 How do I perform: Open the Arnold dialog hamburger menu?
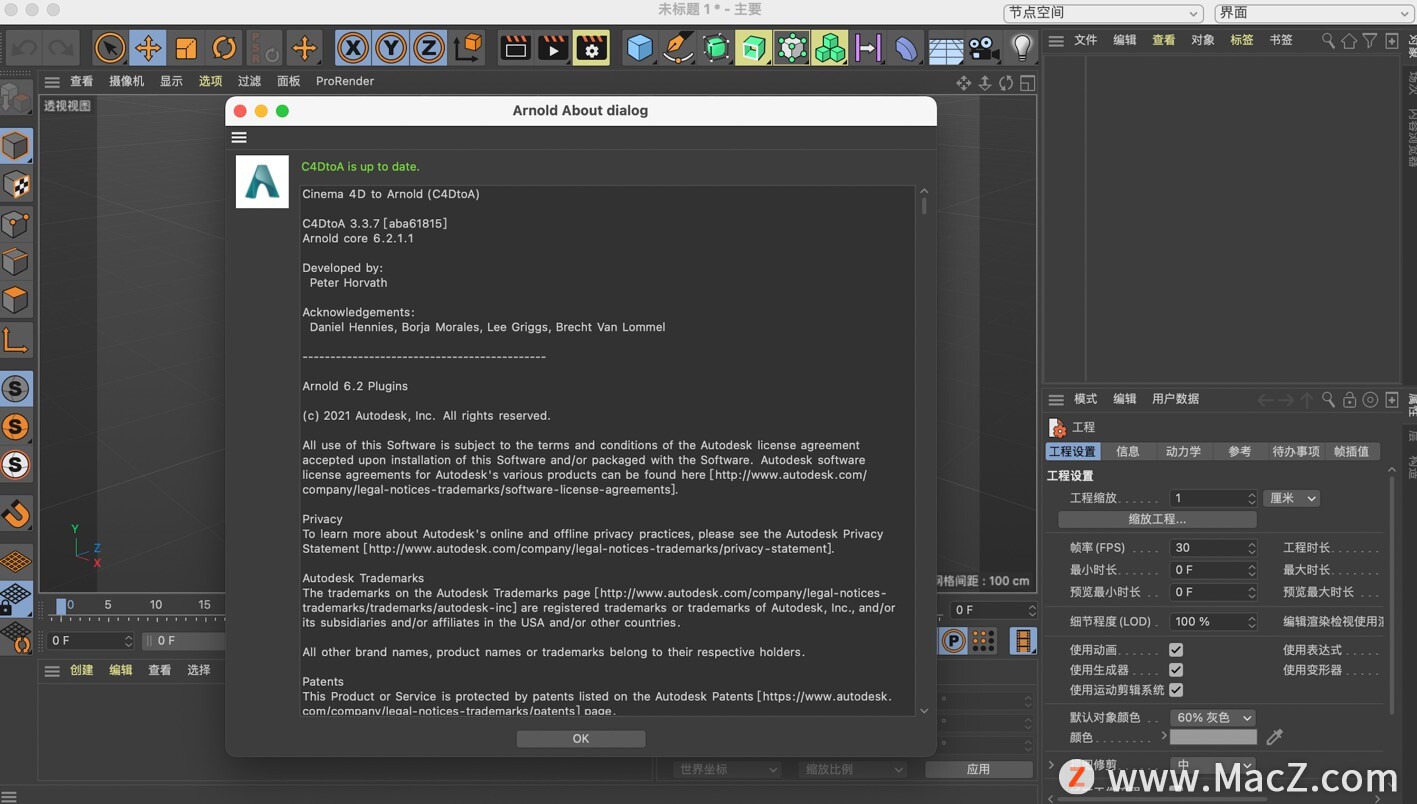click(x=239, y=137)
